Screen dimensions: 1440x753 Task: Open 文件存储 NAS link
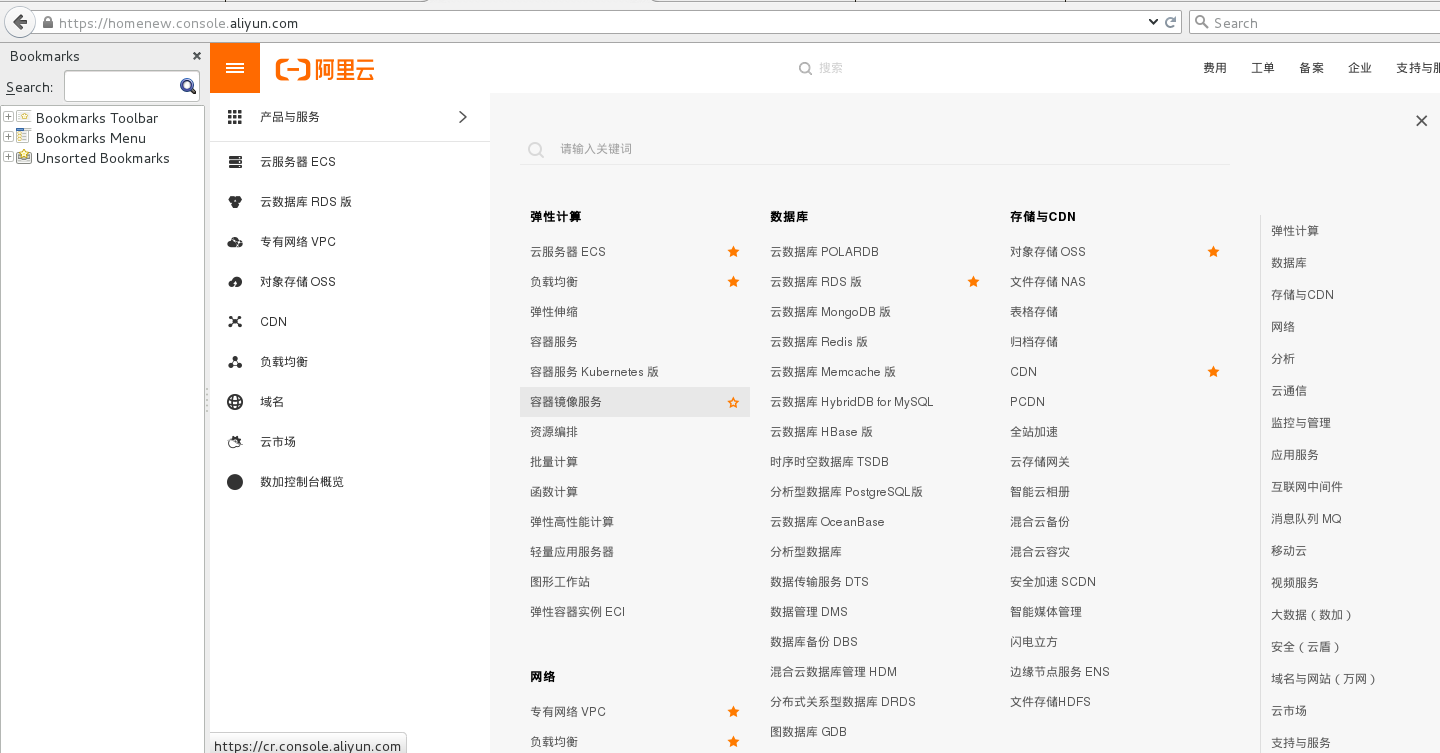pyautogui.click(x=1048, y=282)
